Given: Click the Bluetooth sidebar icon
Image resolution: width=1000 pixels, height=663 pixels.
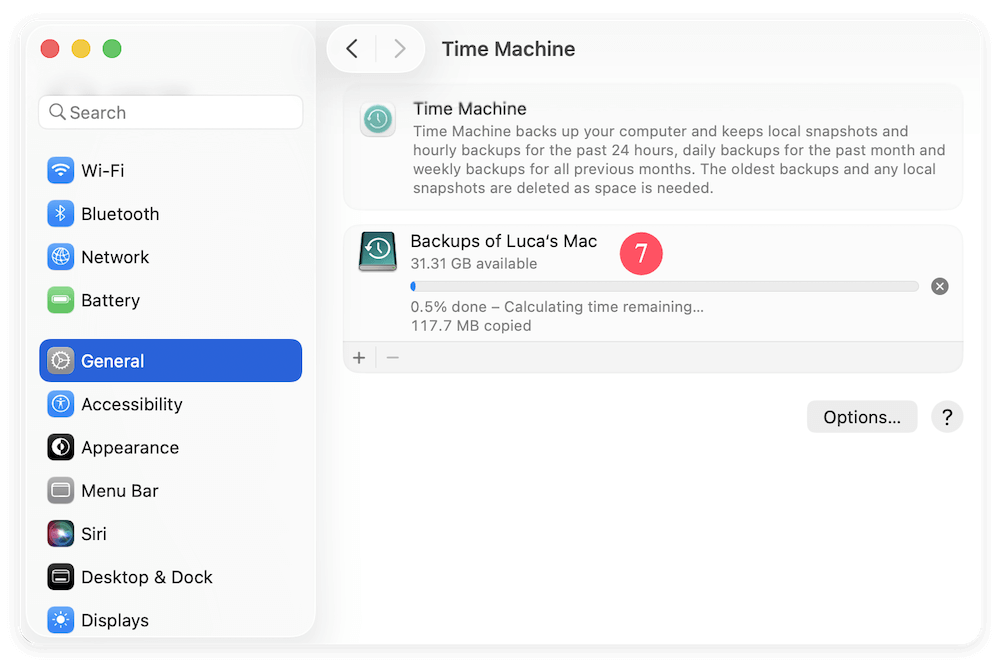Looking at the screenshot, I should [61, 214].
